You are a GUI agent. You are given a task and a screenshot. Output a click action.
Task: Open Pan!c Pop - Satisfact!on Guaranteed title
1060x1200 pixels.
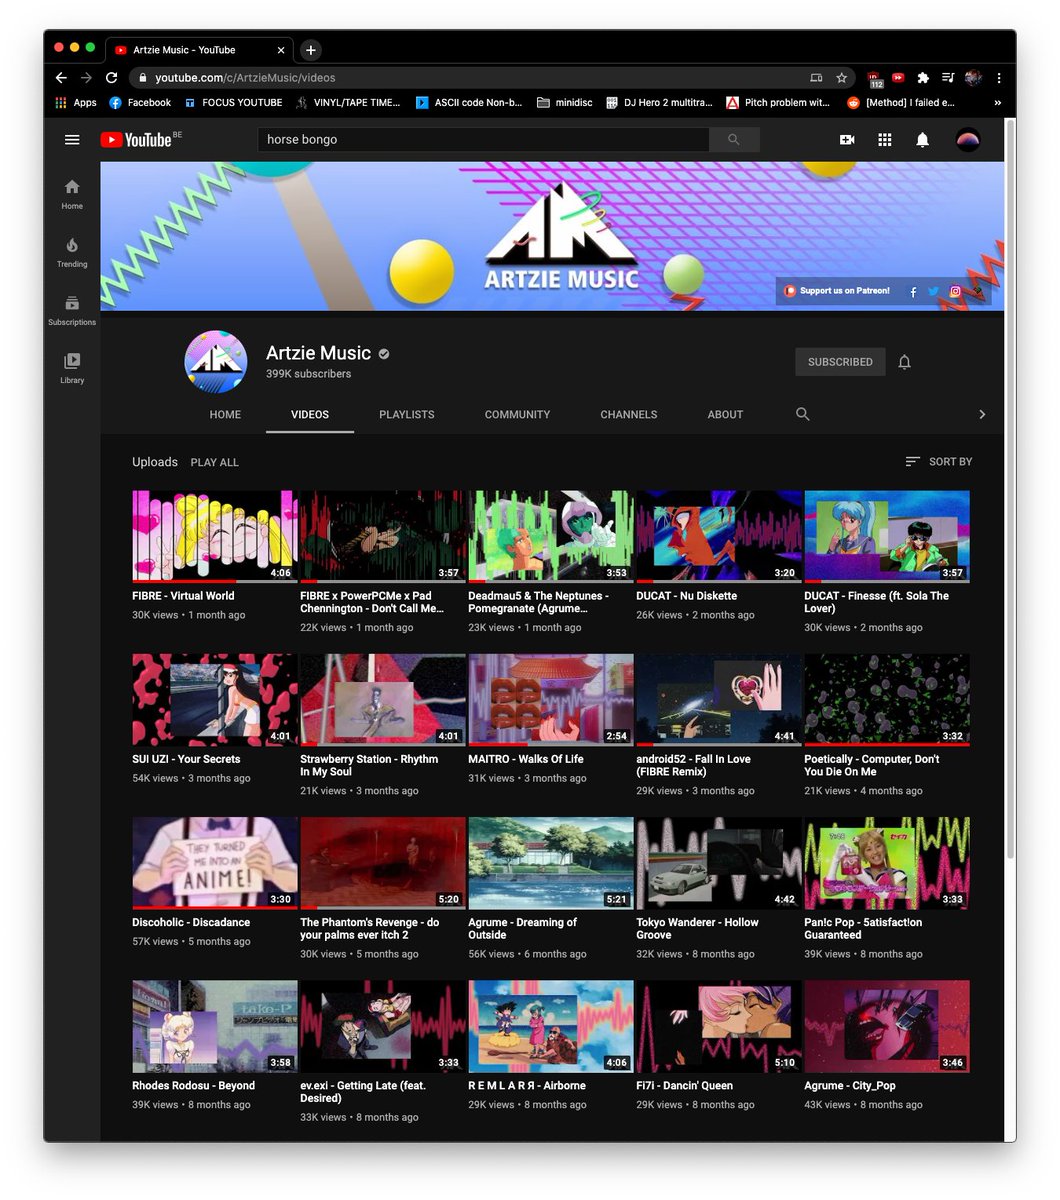[x=863, y=929]
